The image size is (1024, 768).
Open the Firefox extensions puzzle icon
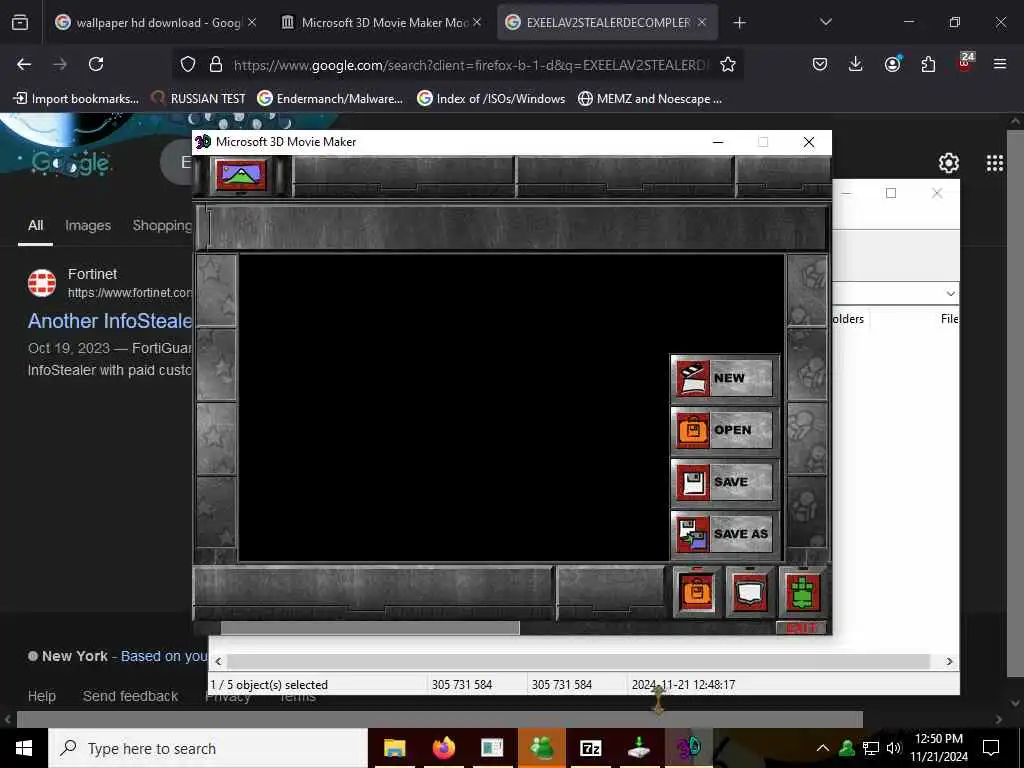coord(928,64)
